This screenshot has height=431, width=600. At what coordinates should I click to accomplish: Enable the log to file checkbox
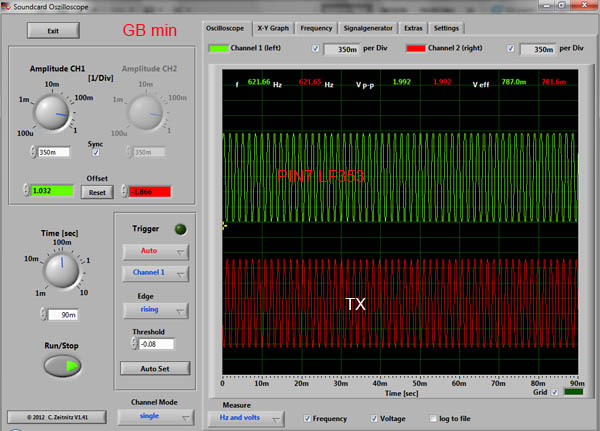431,417
